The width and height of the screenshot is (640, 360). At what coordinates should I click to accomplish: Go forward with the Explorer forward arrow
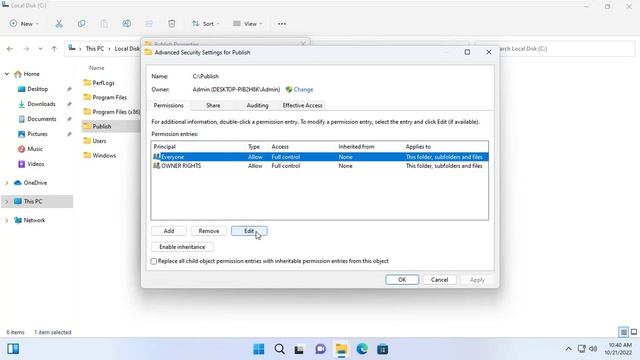27,49
